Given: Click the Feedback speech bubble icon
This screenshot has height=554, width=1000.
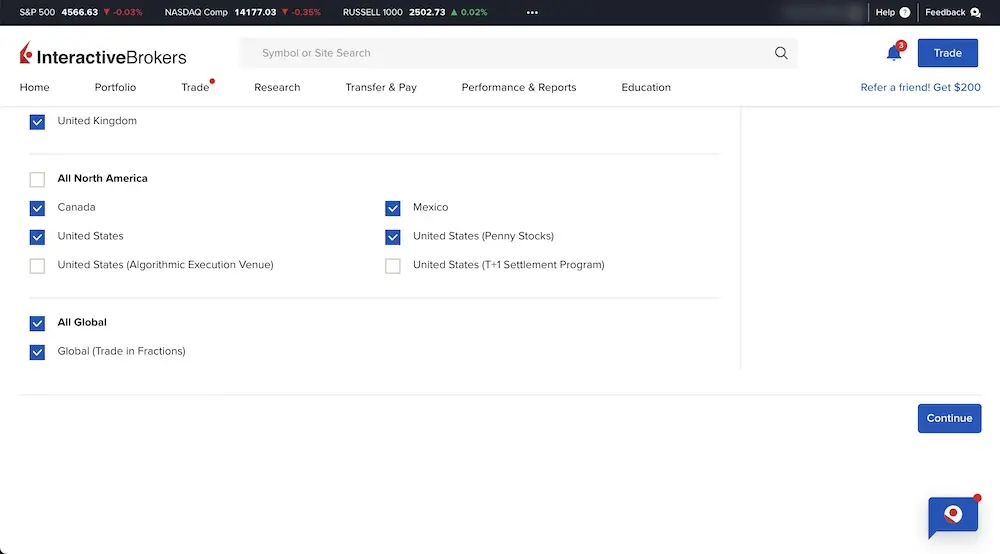Looking at the screenshot, I should click(975, 13).
